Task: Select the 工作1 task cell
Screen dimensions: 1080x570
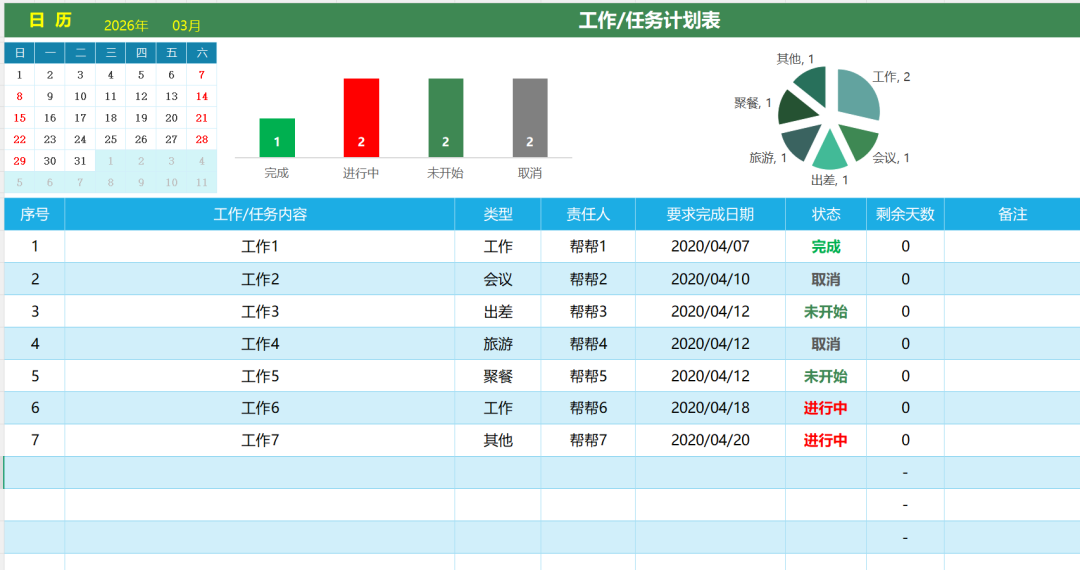Action: (260, 246)
